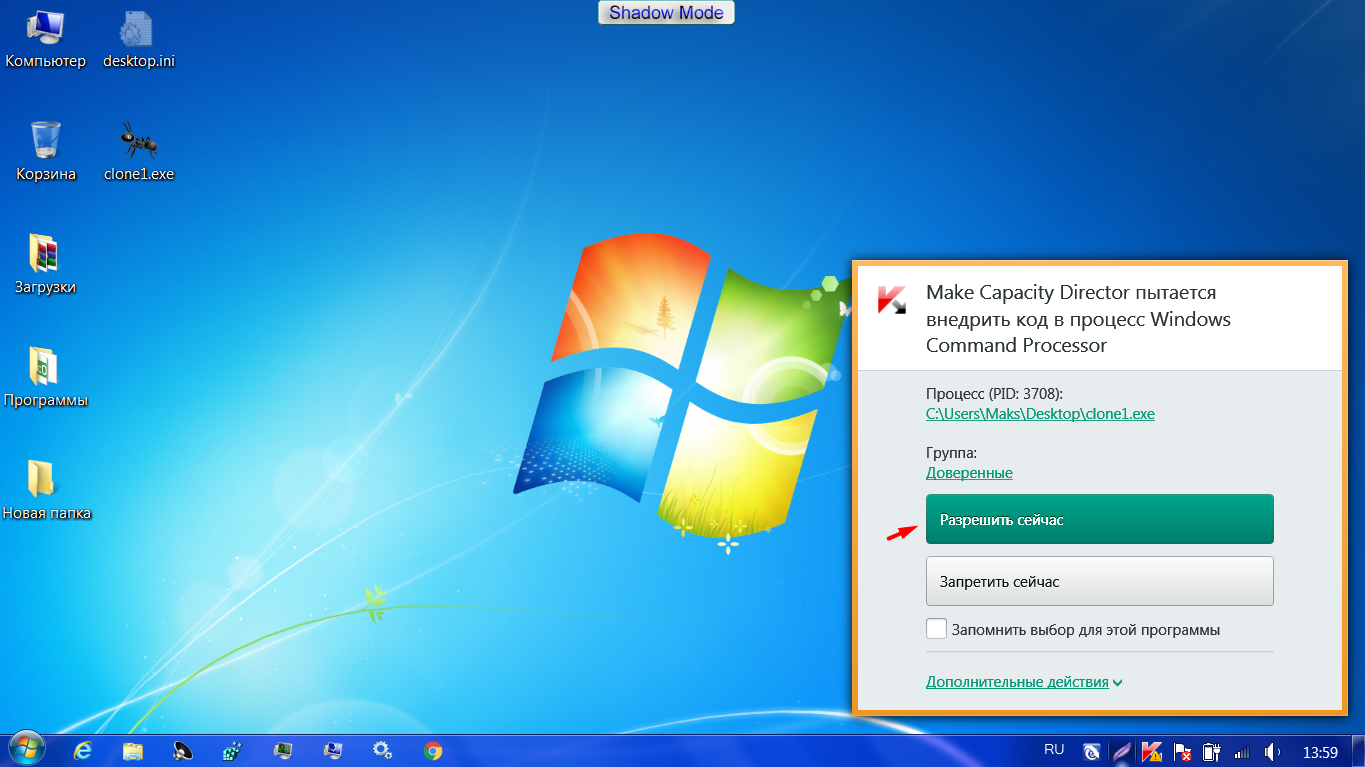Click the 13:59 system clock

coord(1320,751)
